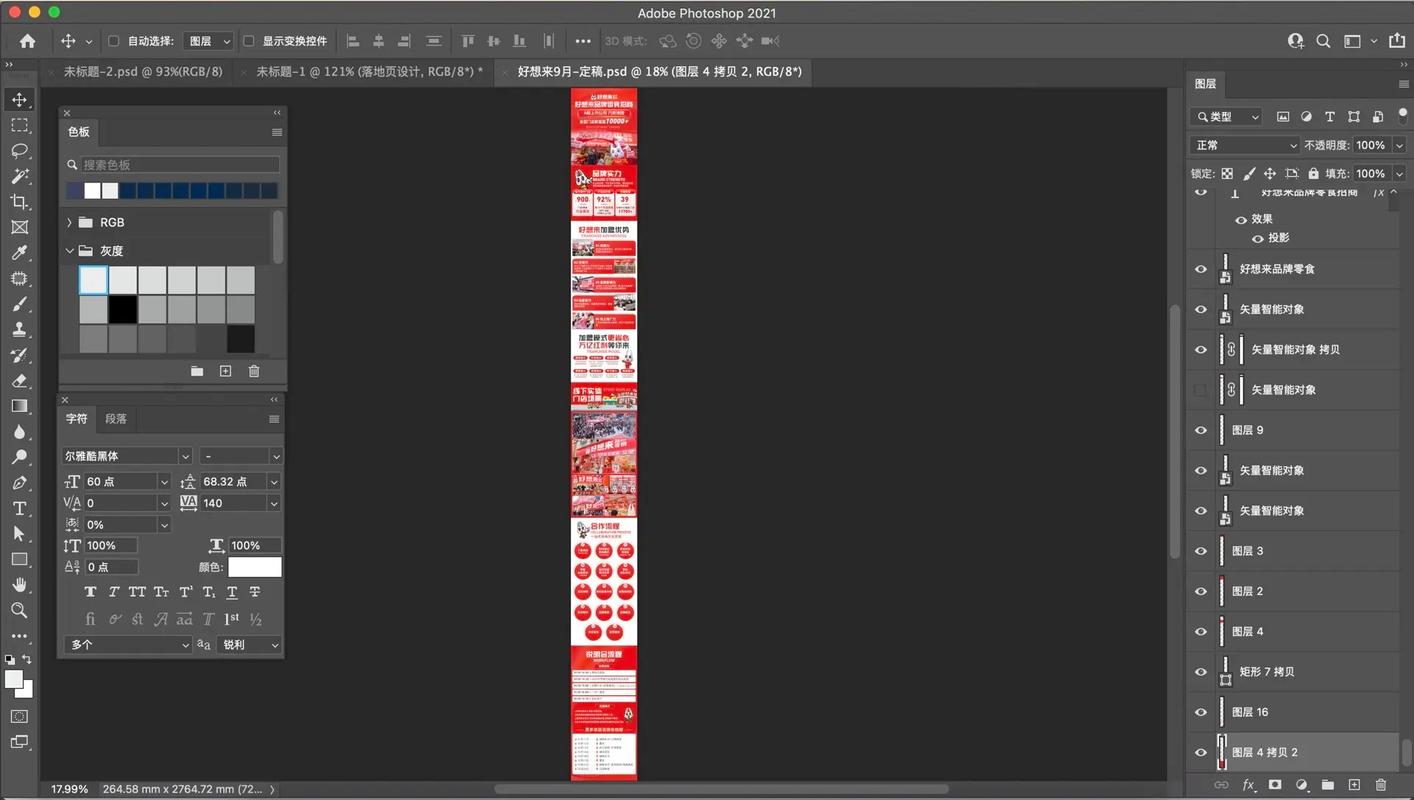Delete swatch using Swatches panel trash icon
Screen dimensions: 1414x800
[254, 371]
